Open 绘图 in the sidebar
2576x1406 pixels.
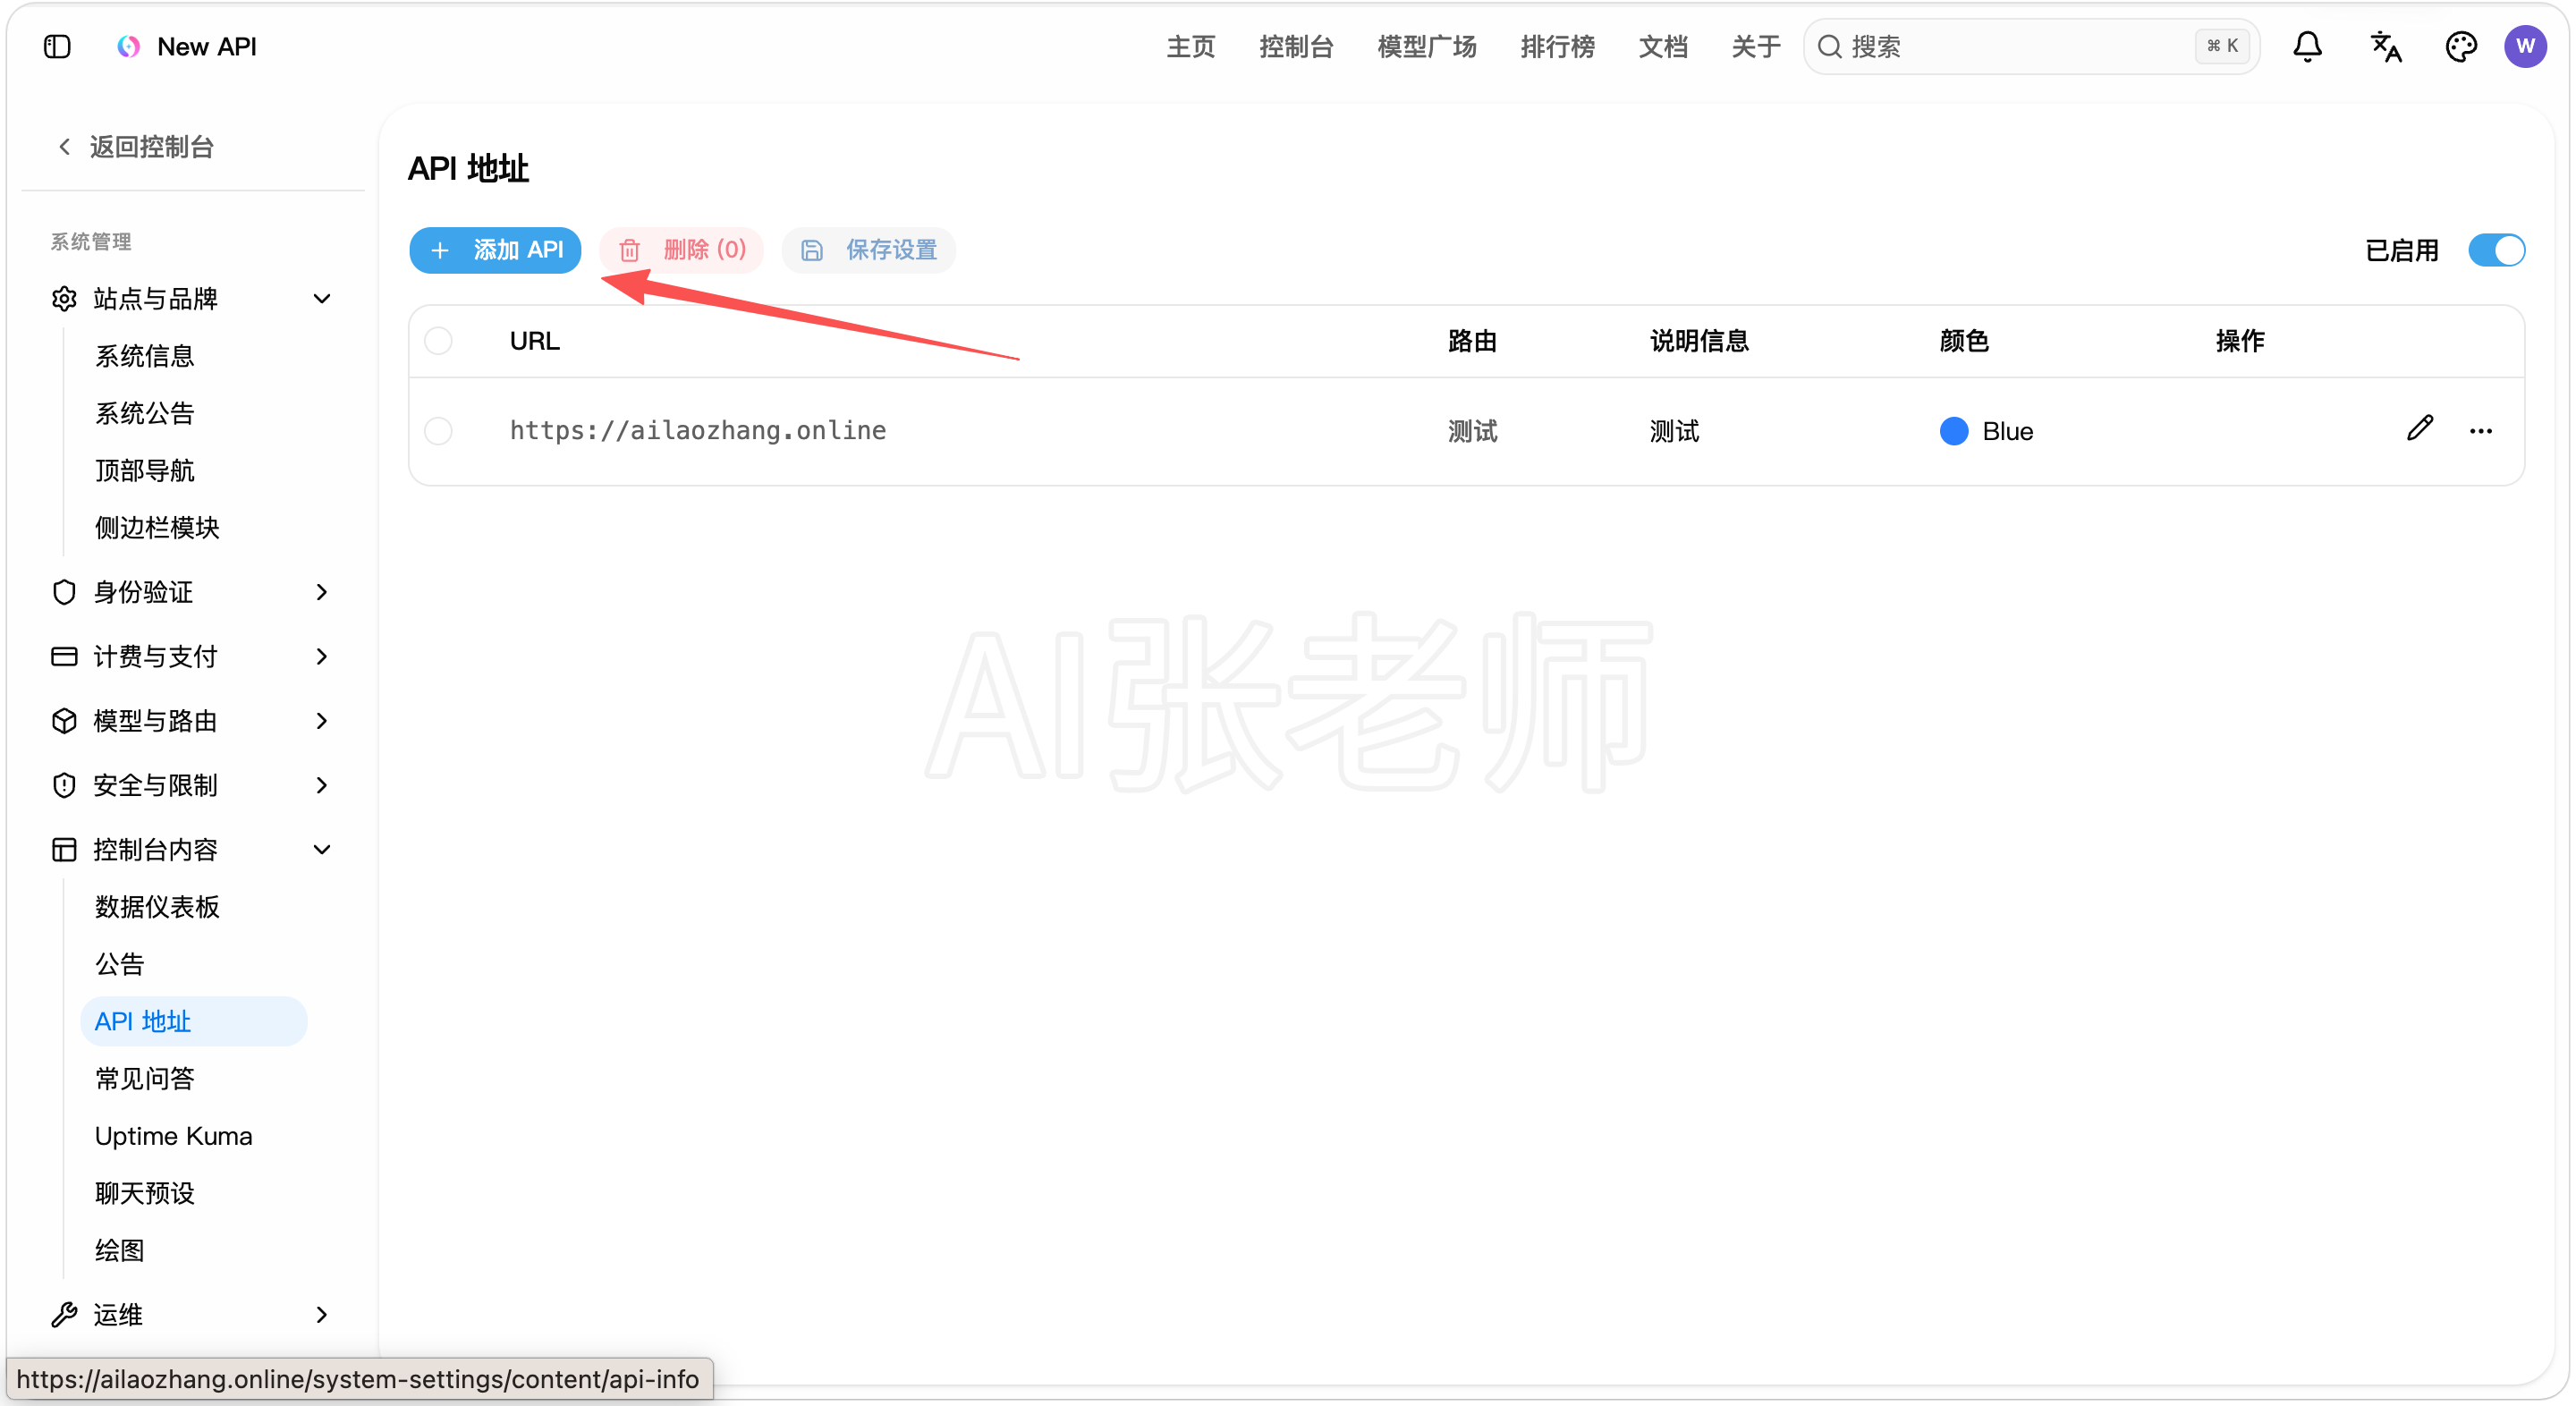point(119,1250)
